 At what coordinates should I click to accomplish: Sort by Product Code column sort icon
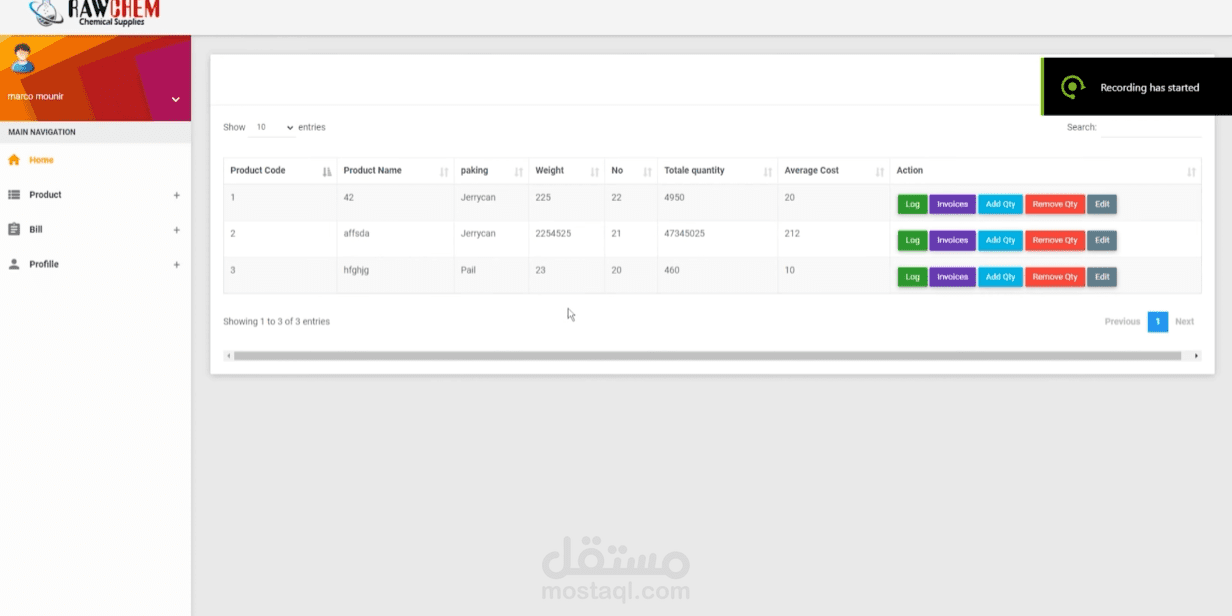coord(327,172)
